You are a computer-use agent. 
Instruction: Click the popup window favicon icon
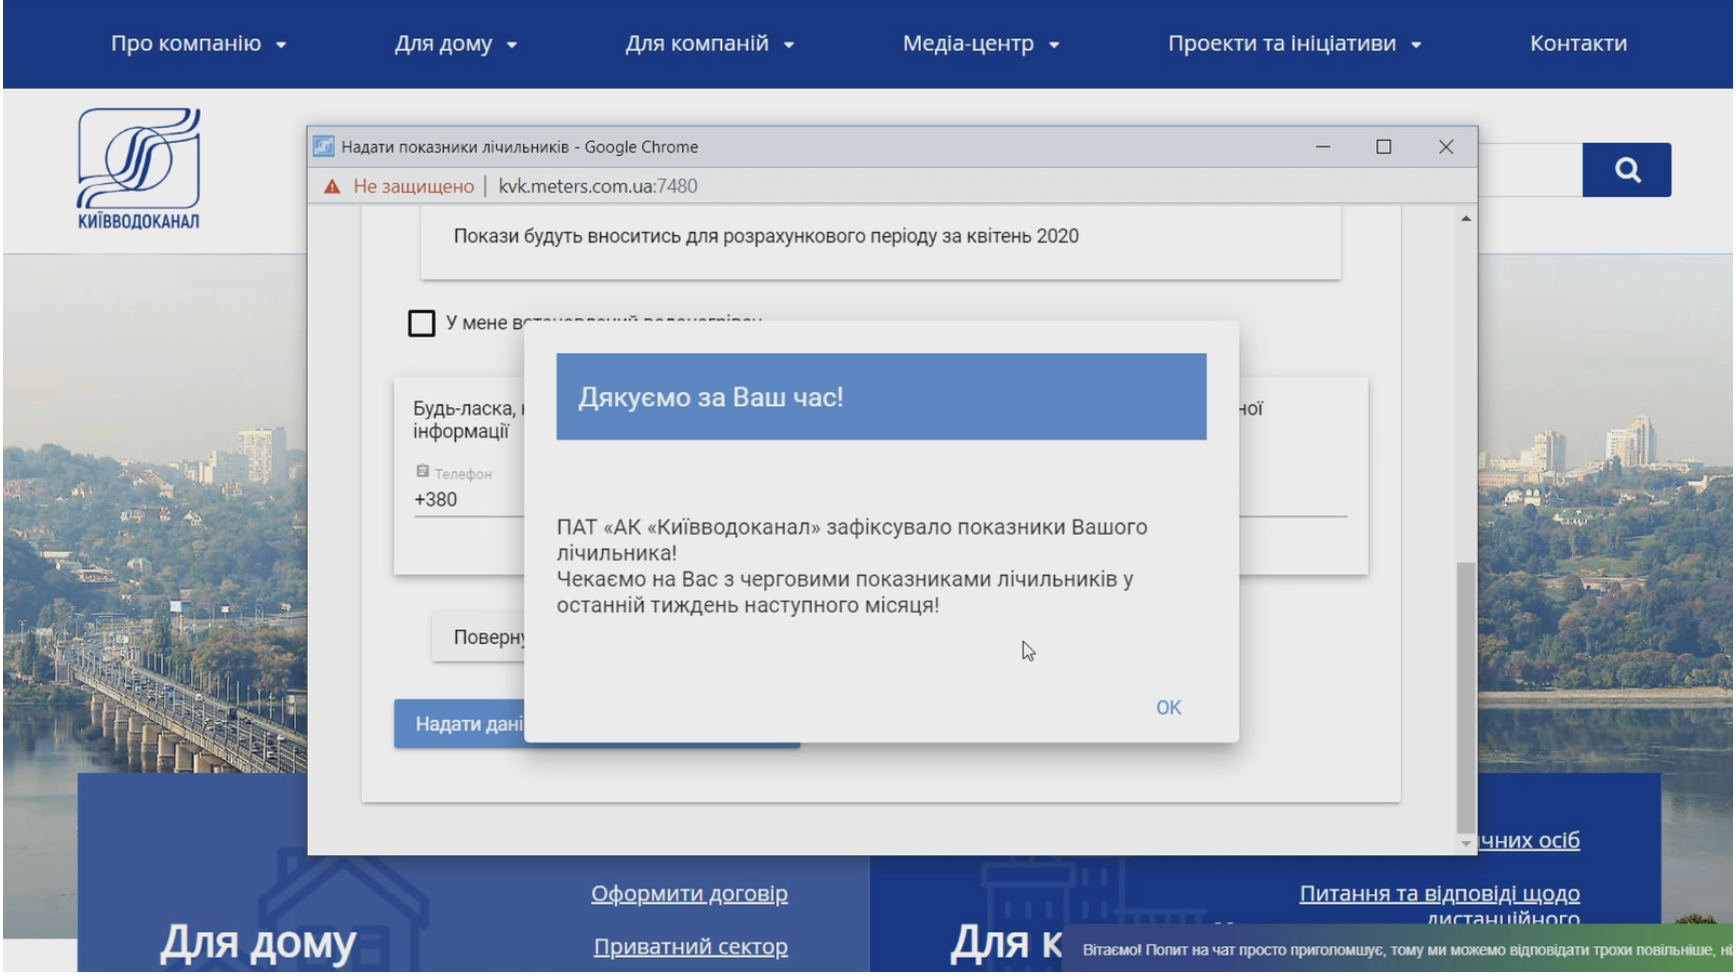point(324,147)
